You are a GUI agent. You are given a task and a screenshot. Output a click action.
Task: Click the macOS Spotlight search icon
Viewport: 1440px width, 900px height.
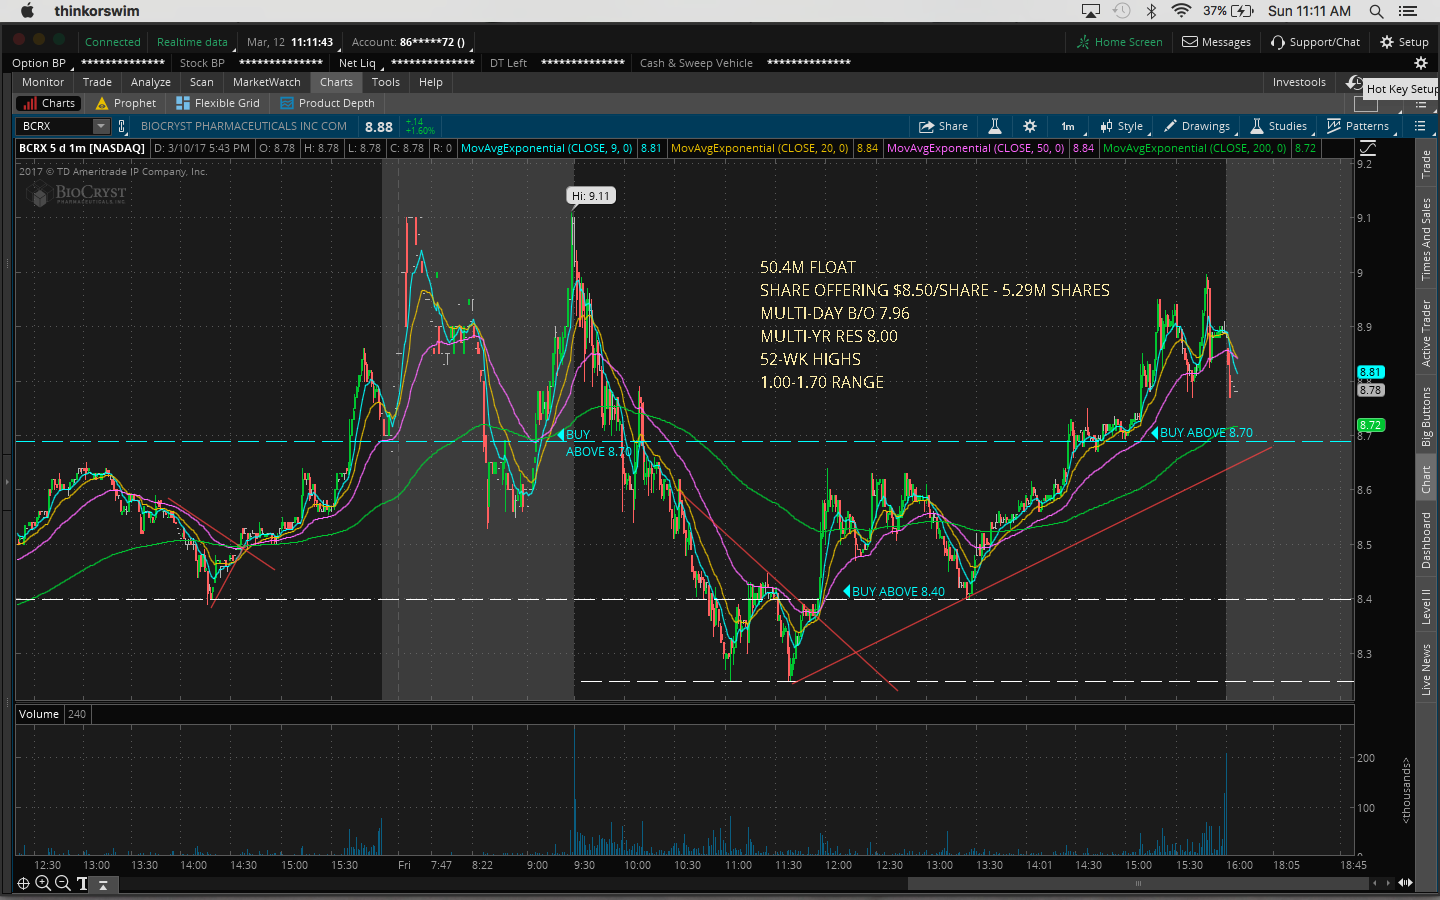(1376, 11)
